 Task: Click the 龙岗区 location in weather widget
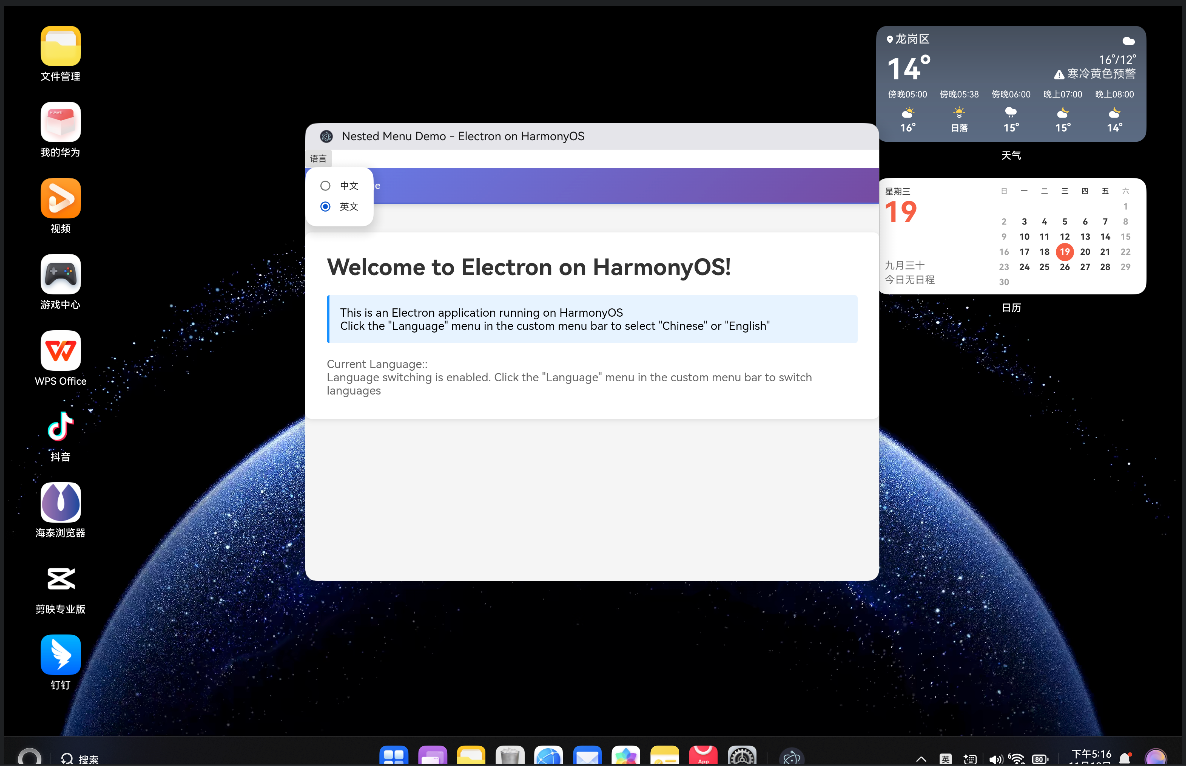908,39
